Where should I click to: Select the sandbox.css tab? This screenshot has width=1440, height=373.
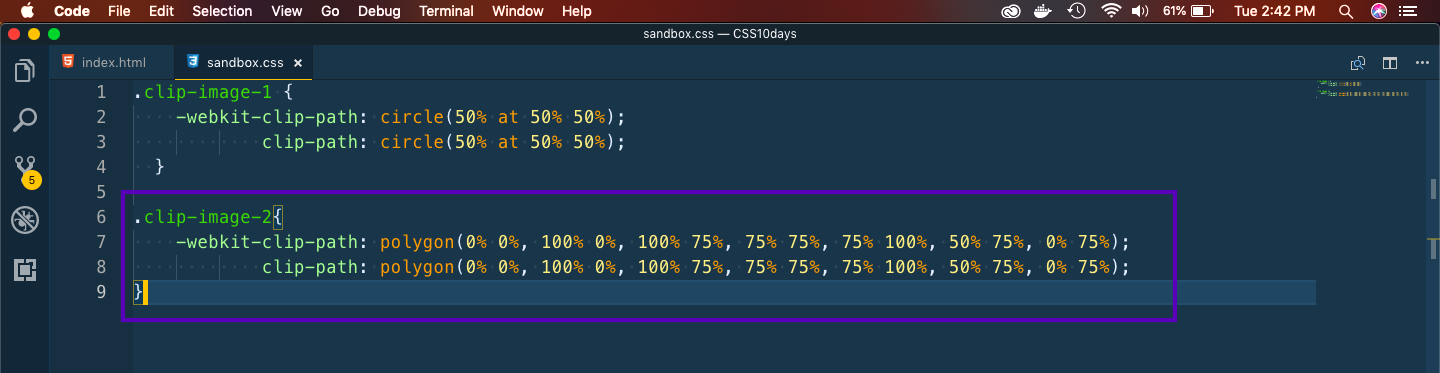[x=244, y=62]
